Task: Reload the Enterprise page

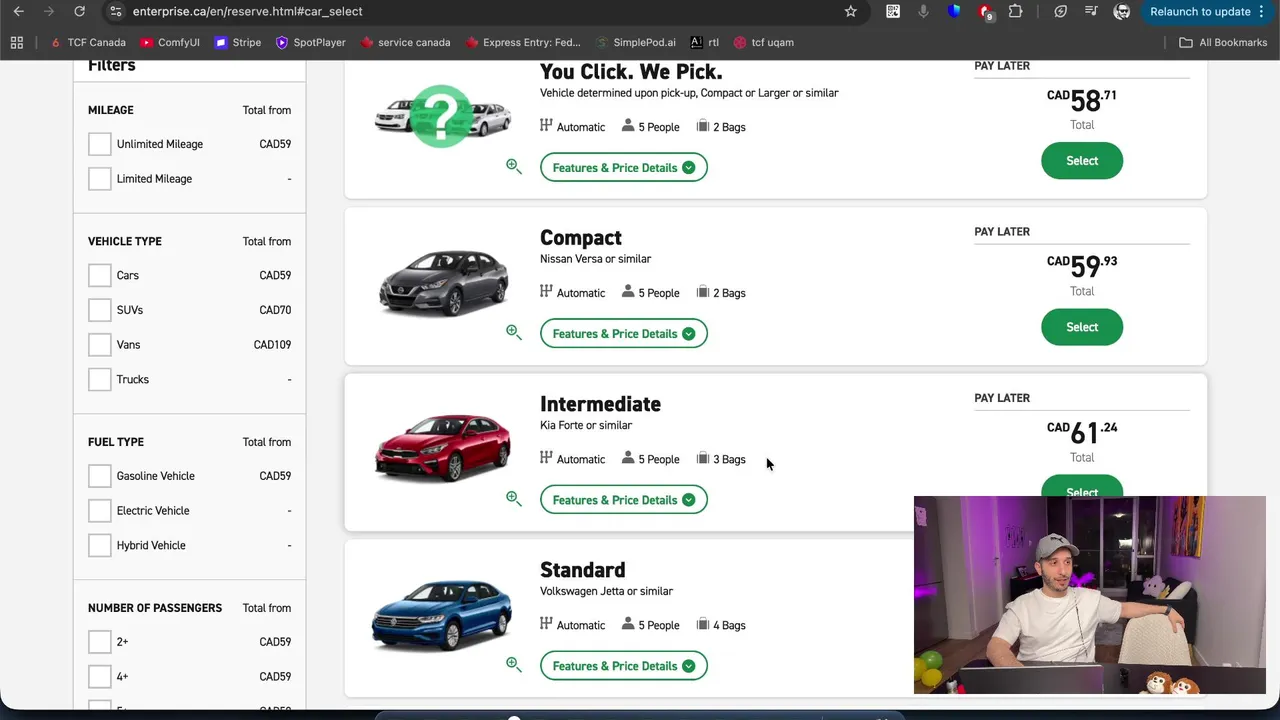Action: pyautogui.click(x=79, y=11)
